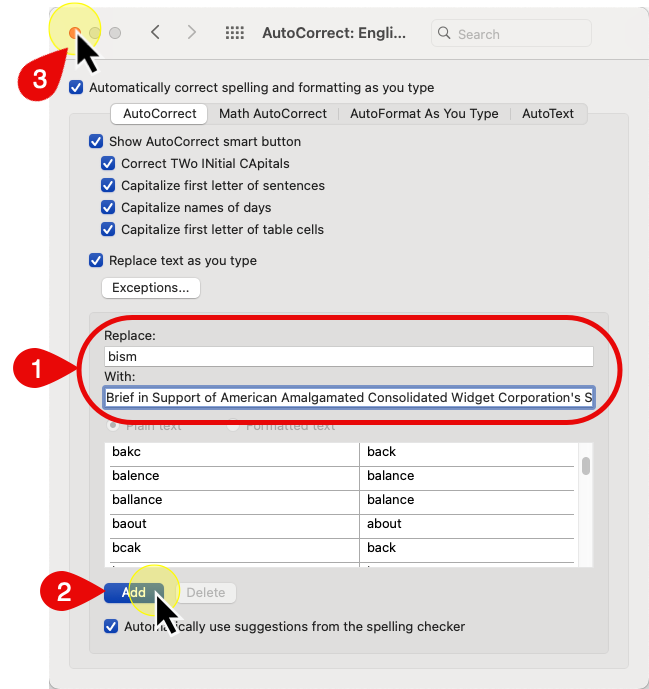Open the Exceptions... dialog
Viewport: 649px width, 689px height.
coord(151,288)
